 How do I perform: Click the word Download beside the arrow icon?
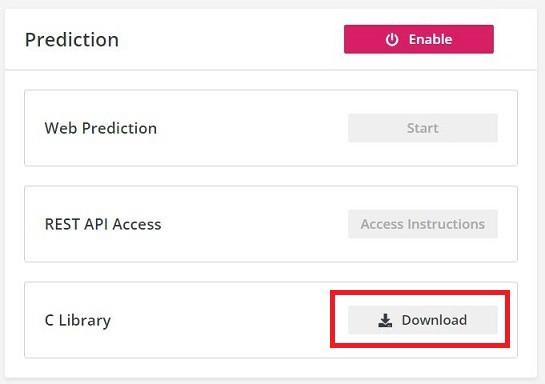434,320
